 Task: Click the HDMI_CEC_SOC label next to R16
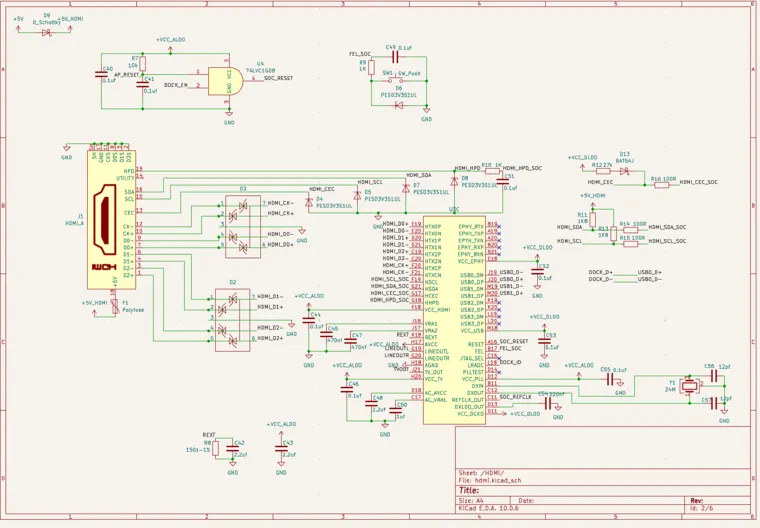tap(698, 182)
